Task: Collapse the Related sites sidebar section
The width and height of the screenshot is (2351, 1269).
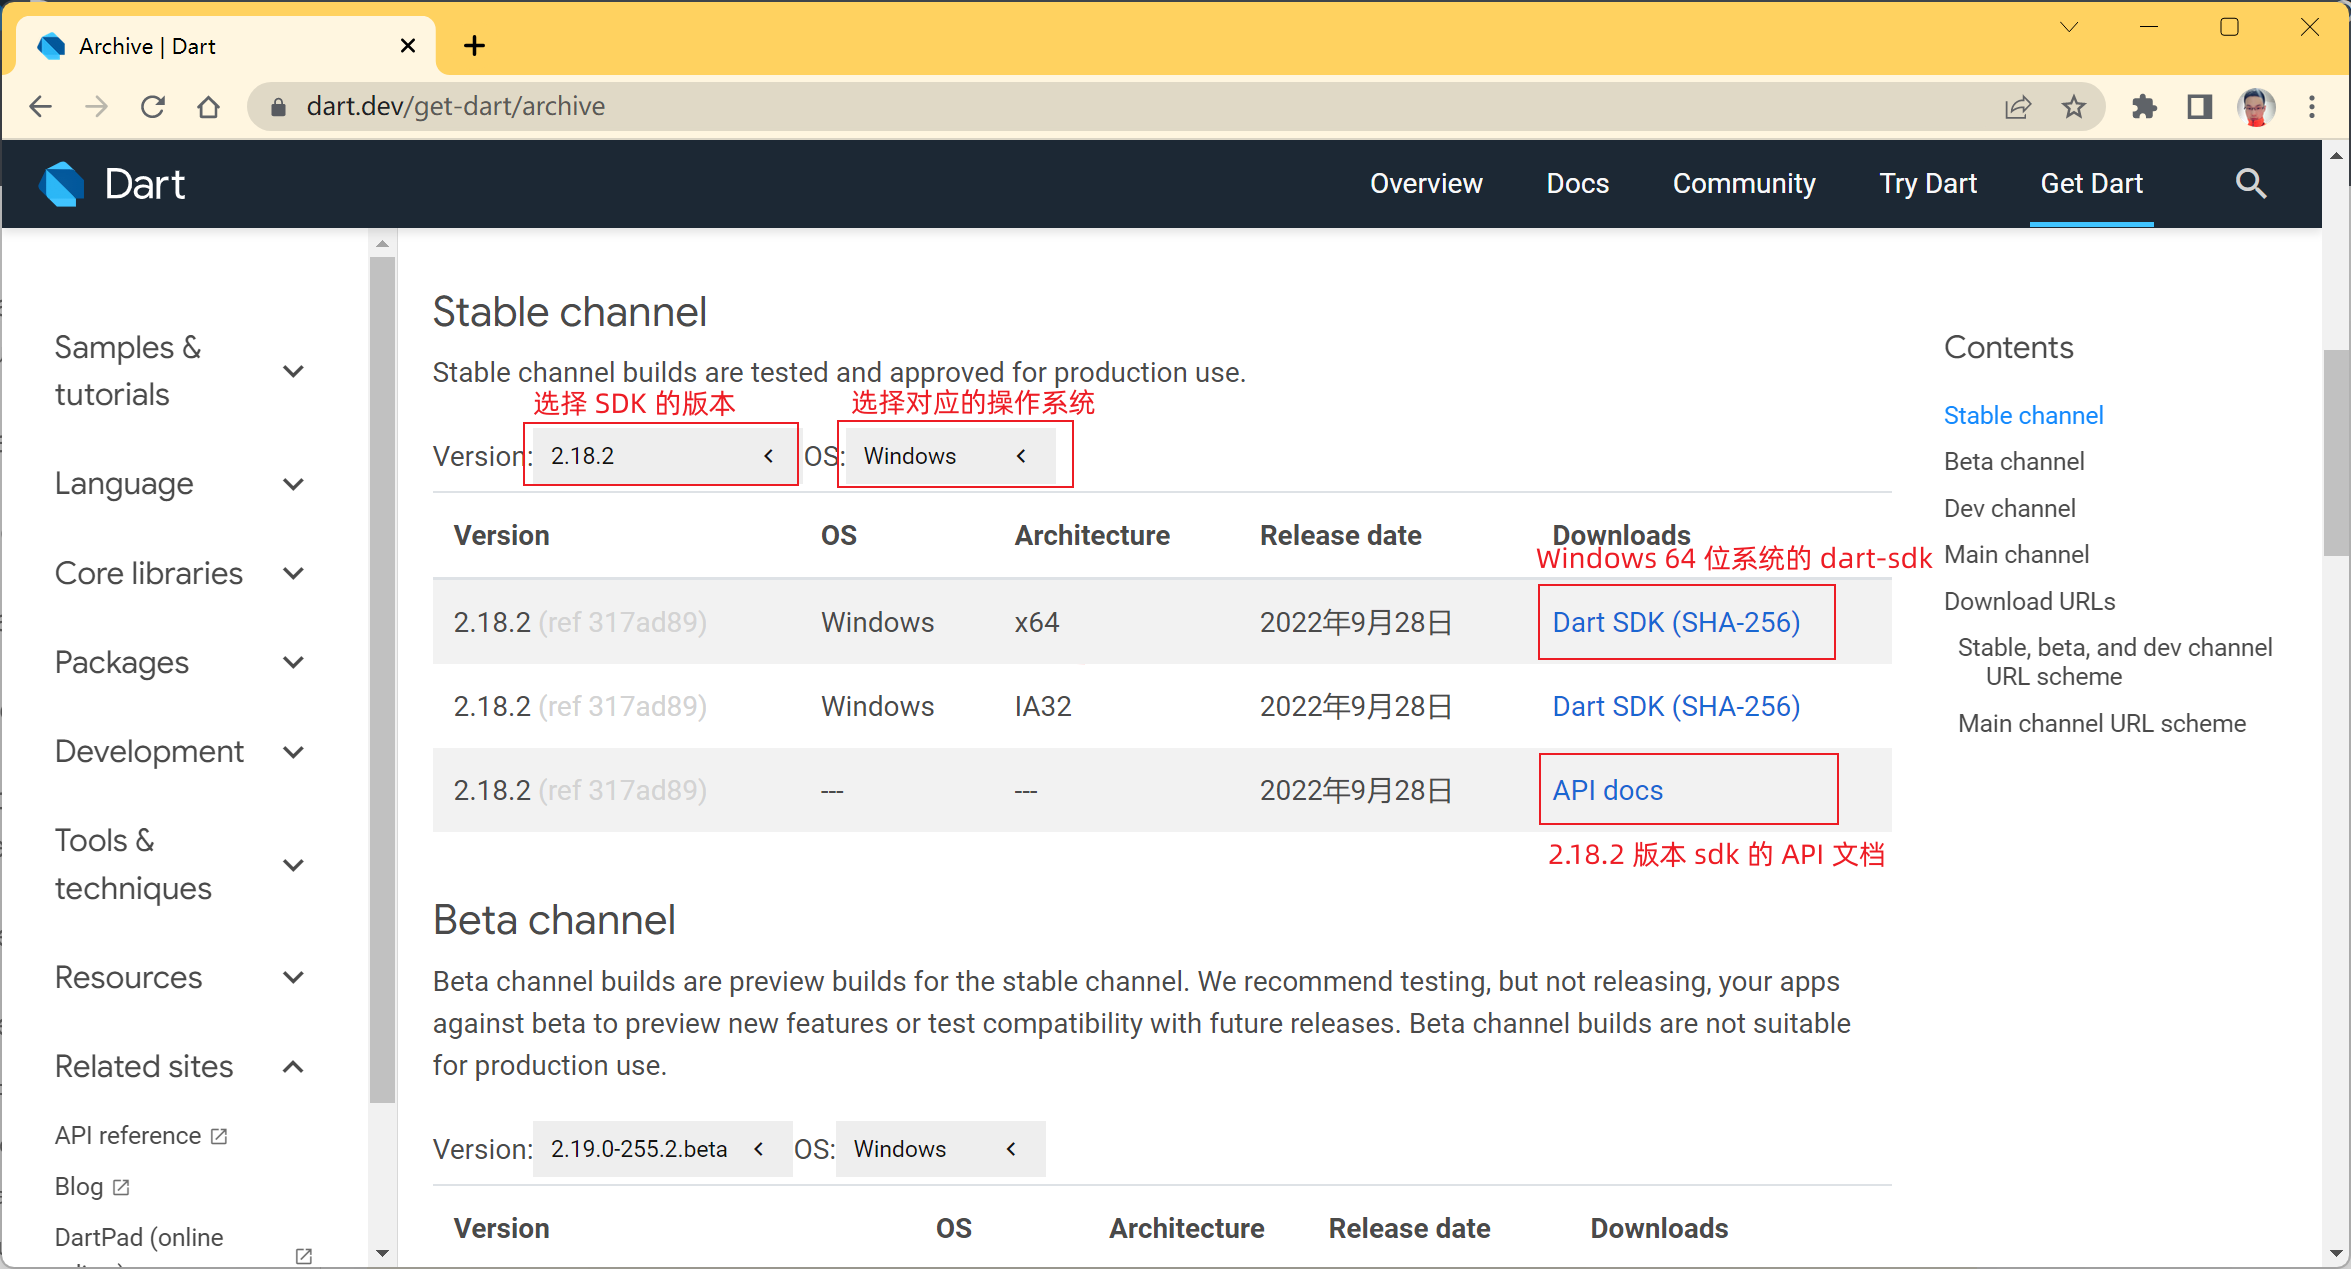Action: (293, 1067)
